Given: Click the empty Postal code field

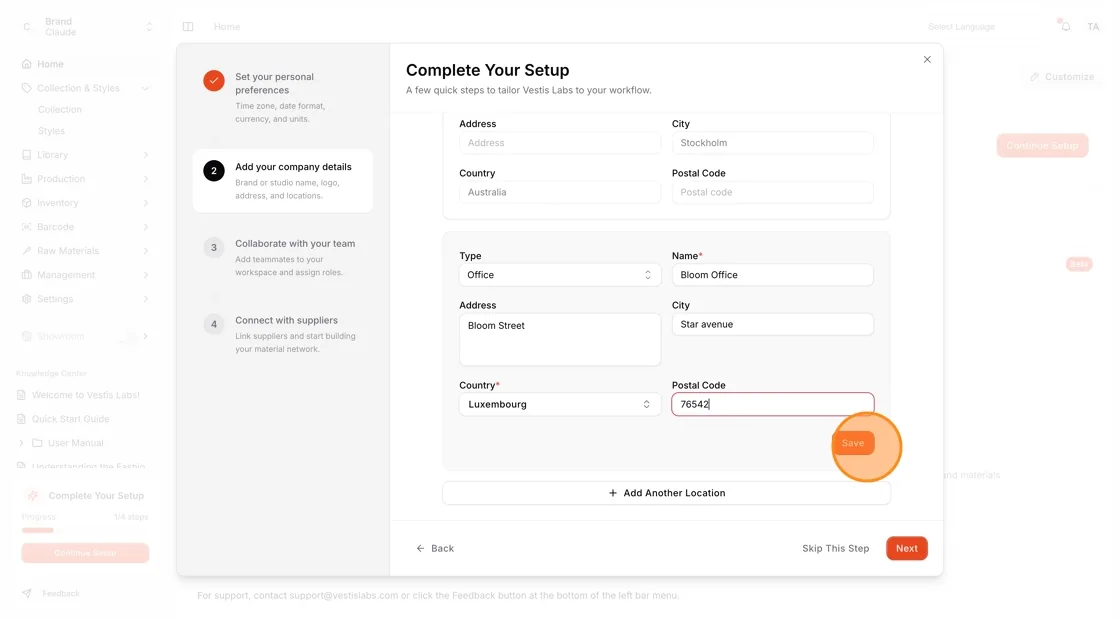Looking at the screenshot, I should [x=772, y=192].
